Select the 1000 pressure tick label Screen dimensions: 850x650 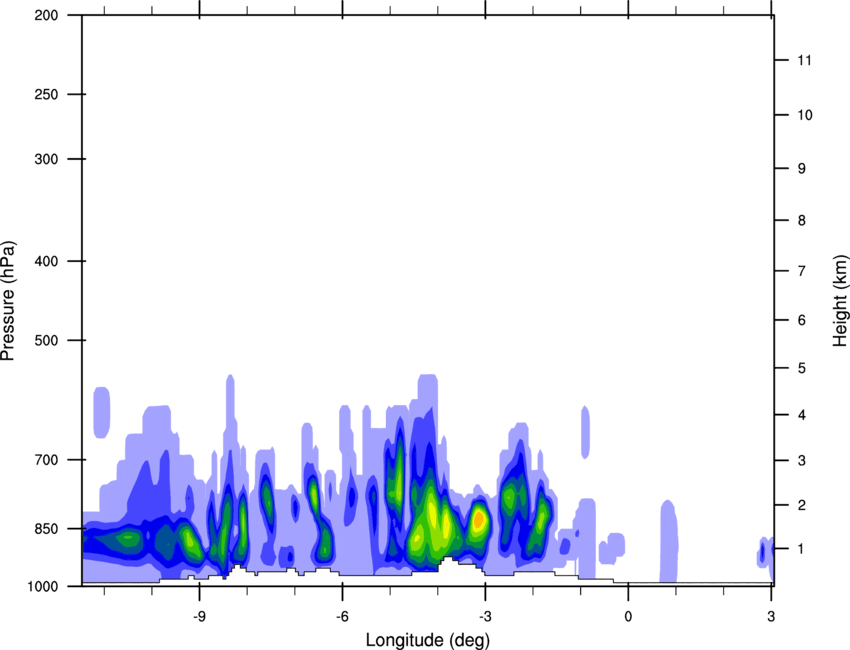(43, 586)
